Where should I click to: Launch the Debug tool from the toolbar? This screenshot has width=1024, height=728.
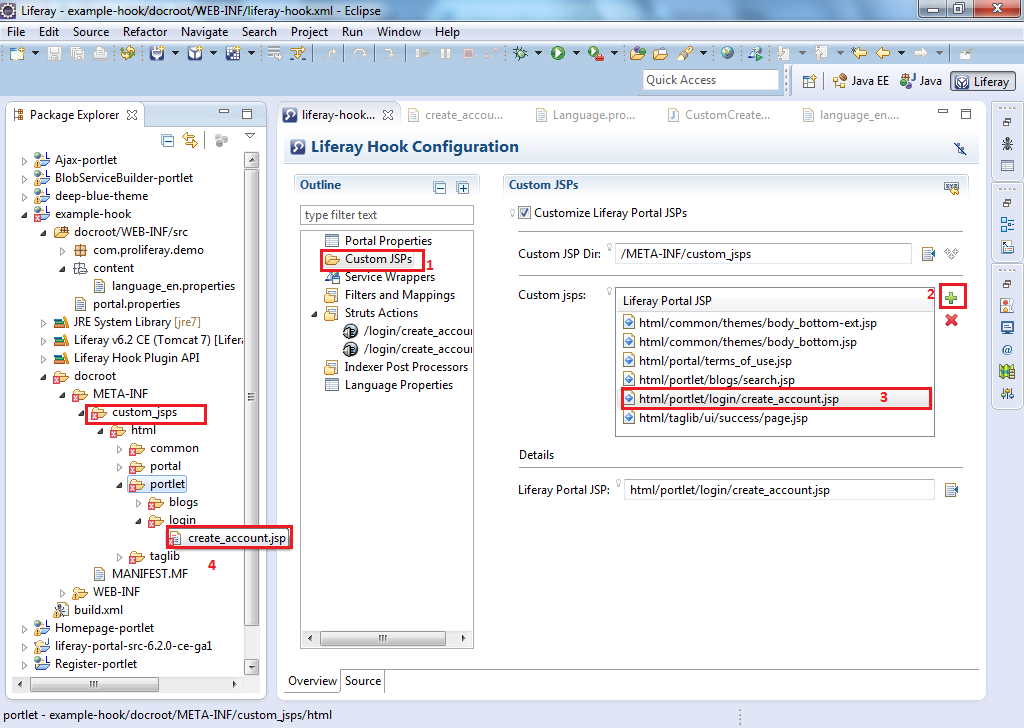click(x=519, y=53)
